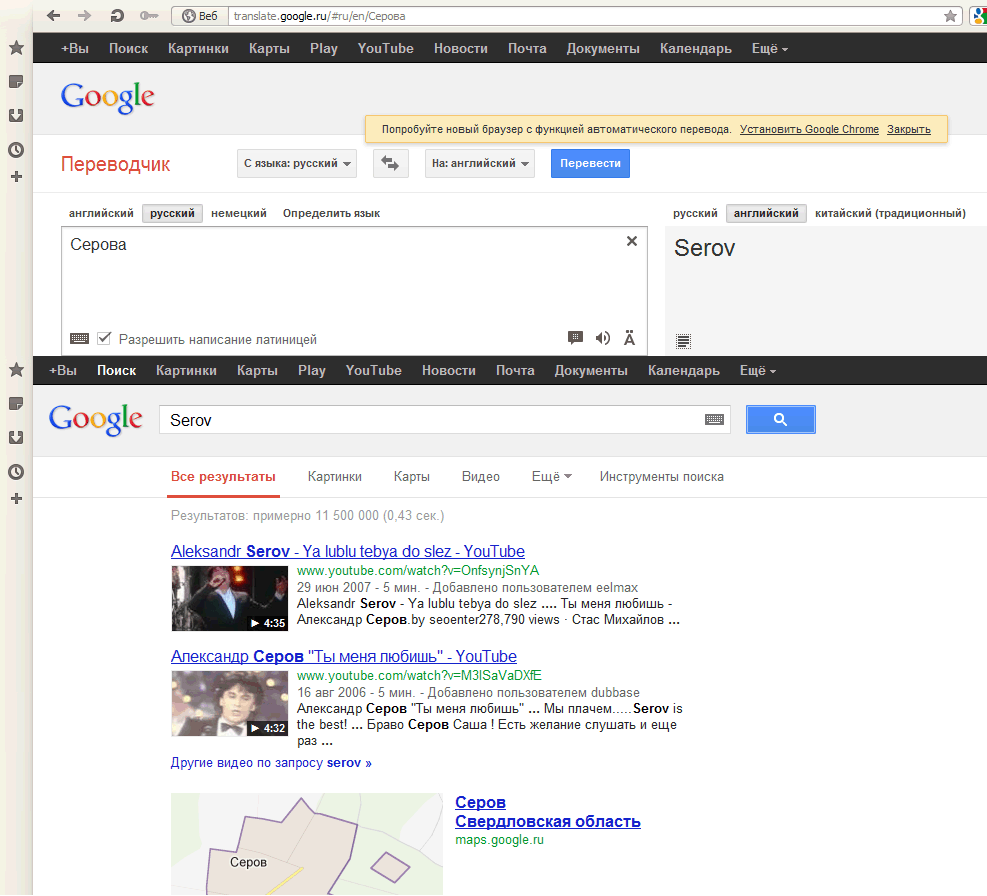
Task: Click the speech bubble icon under source text
Action: tap(575, 338)
